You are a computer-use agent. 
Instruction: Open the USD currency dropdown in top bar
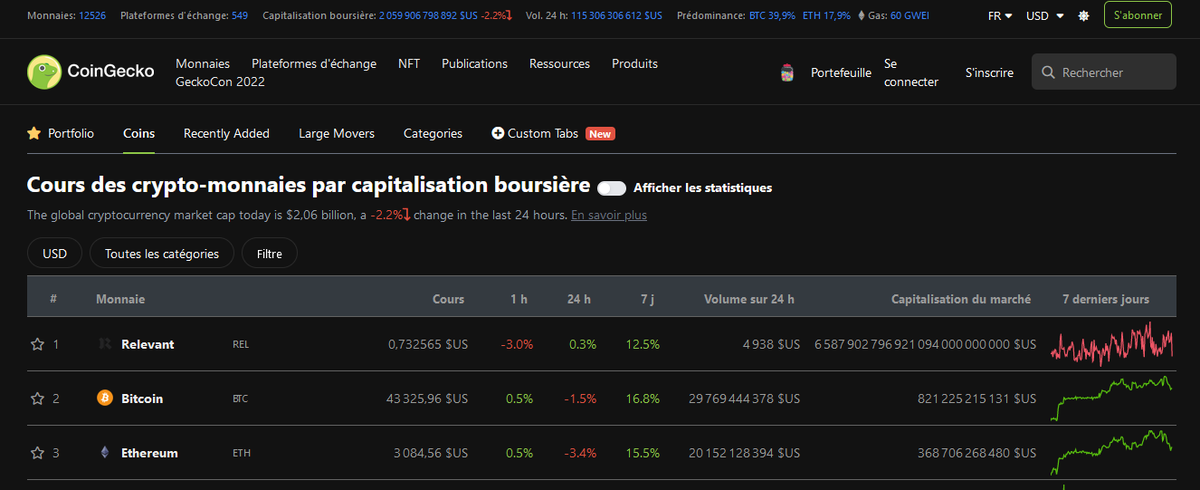point(1045,16)
